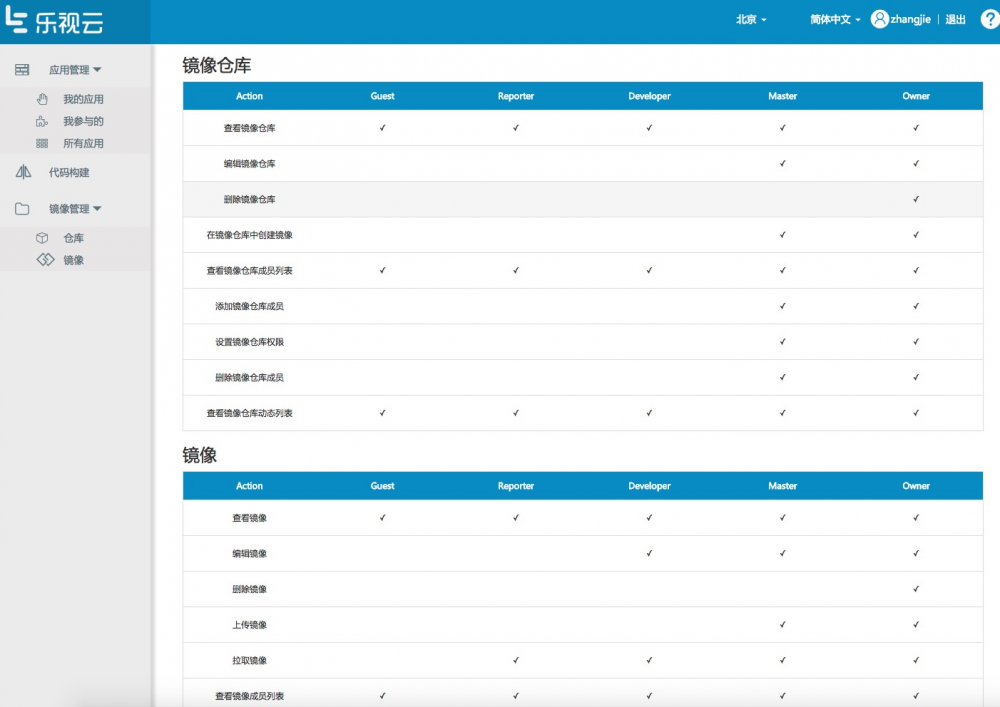Click 退出 to log out

(x=955, y=19)
